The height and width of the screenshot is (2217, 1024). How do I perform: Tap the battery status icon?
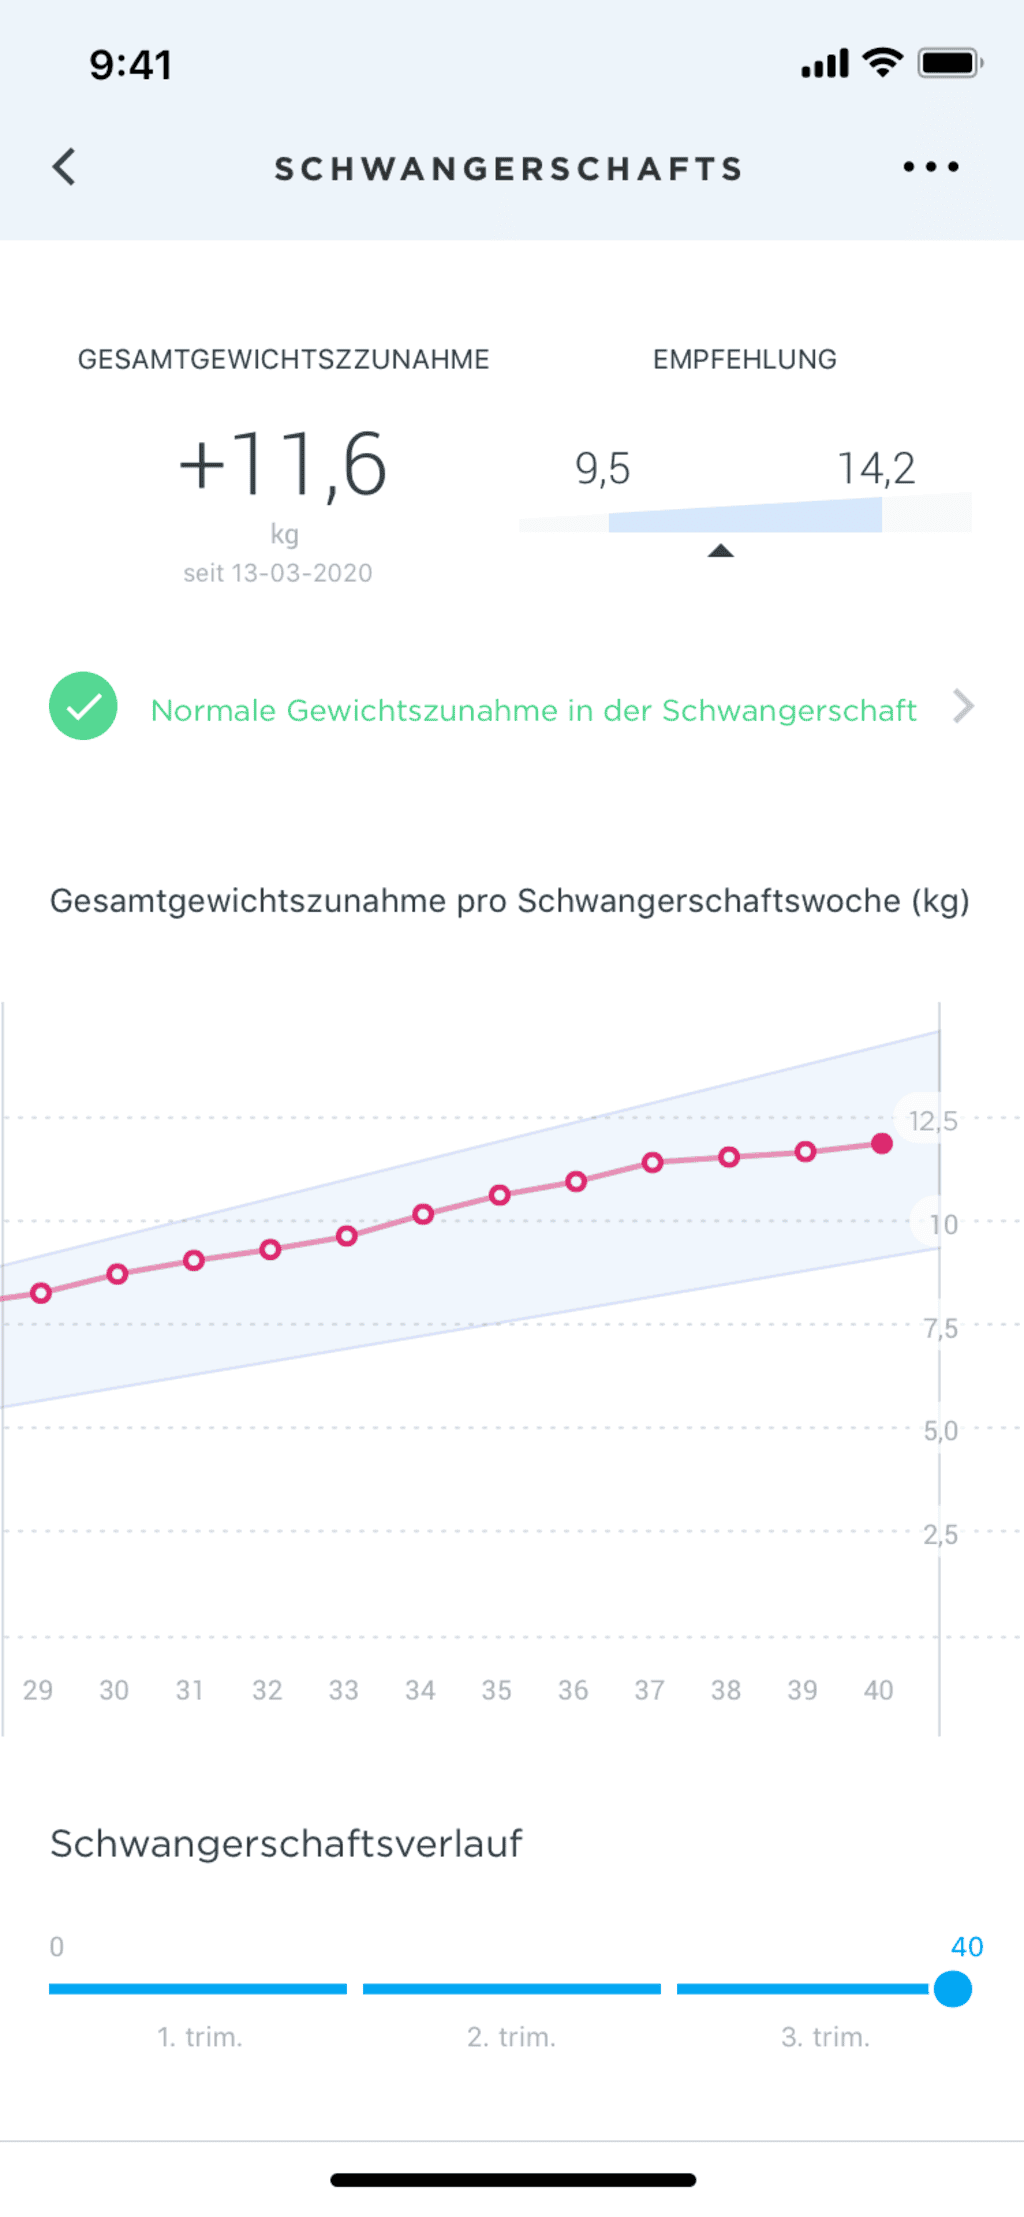tap(949, 63)
